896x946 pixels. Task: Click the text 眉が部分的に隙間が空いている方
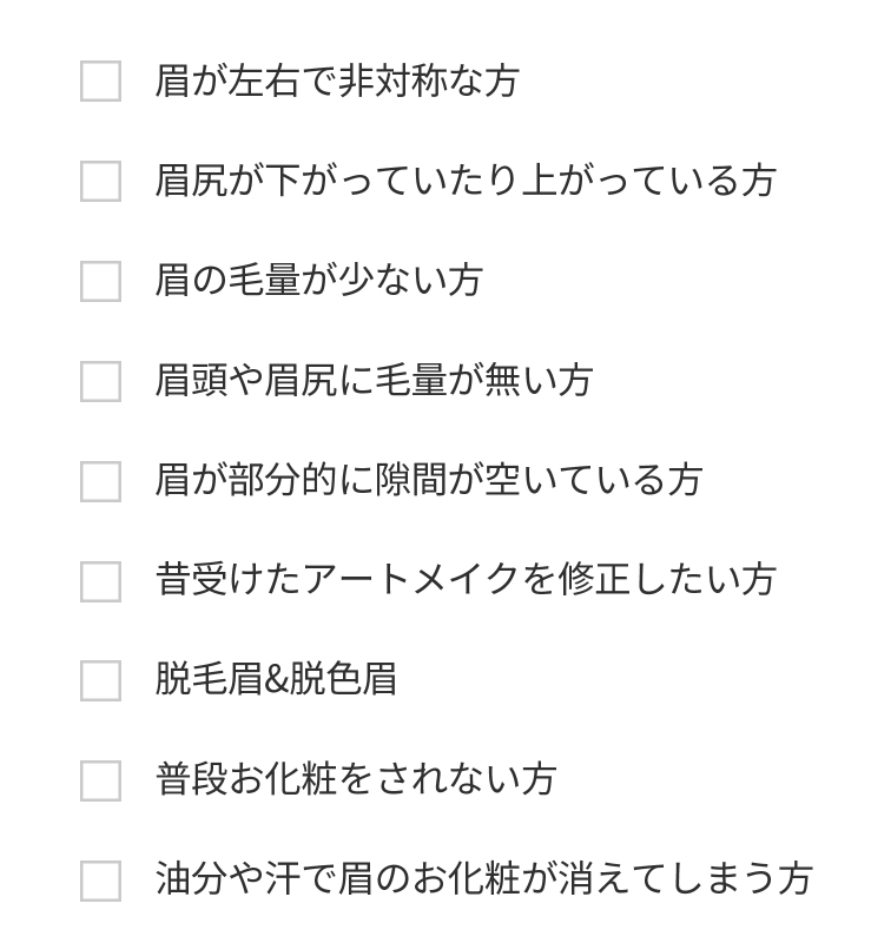(x=428, y=481)
